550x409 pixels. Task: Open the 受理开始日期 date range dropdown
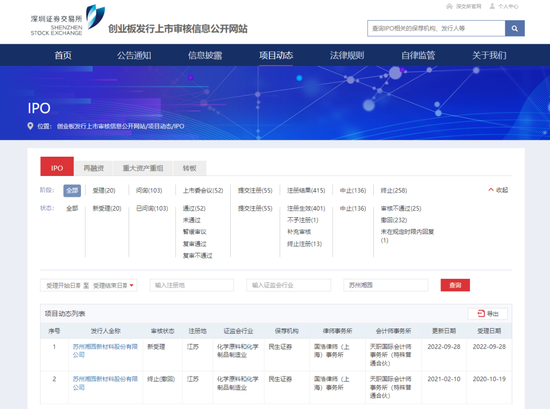pos(88,285)
